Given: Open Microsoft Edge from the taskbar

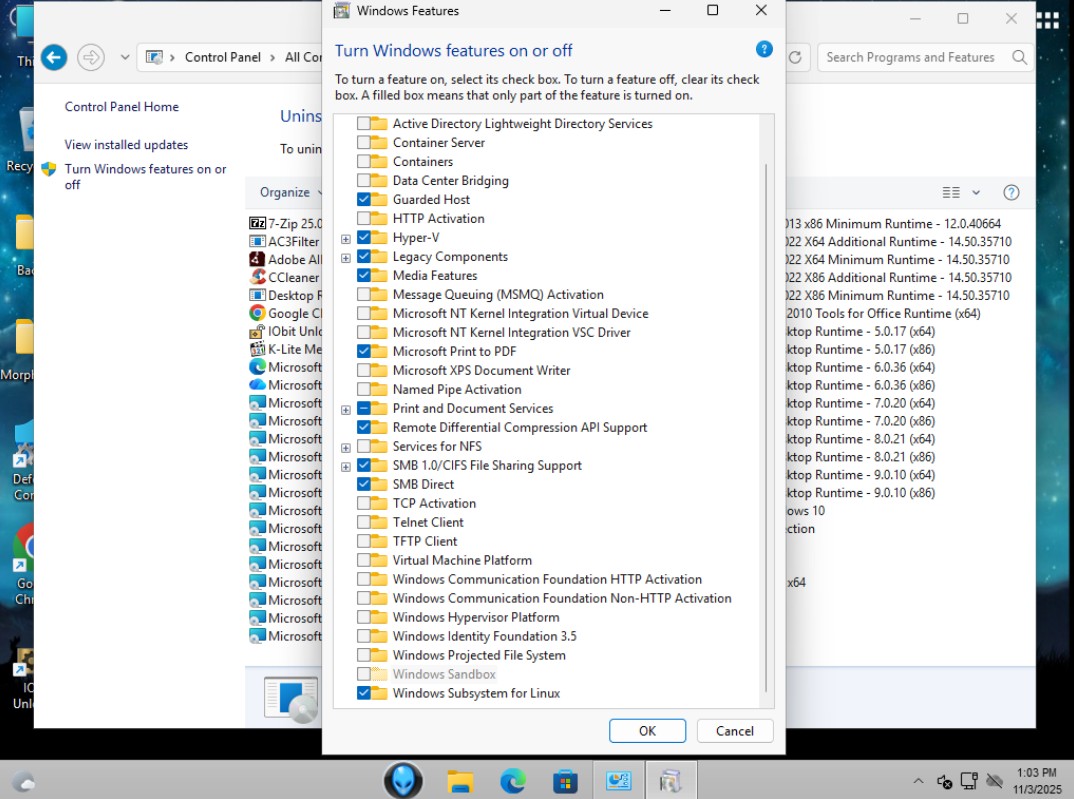Looking at the screenshot, I should point(513,781).
